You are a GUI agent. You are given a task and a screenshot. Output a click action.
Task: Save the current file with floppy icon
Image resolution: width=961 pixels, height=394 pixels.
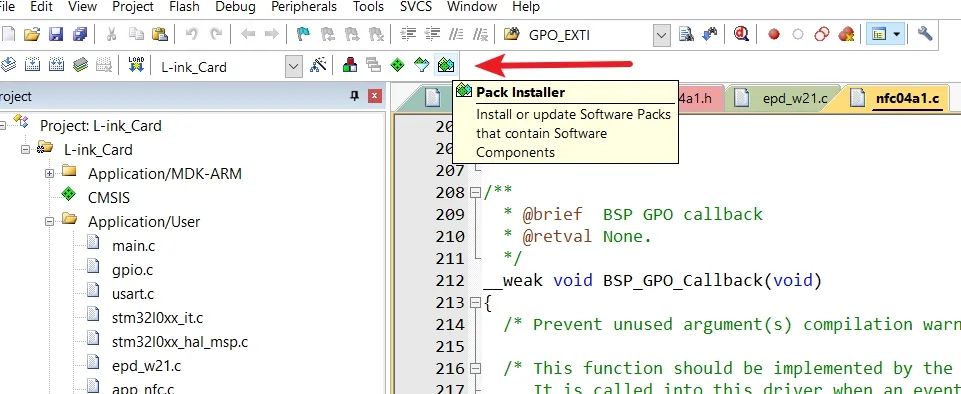click(56, 34)
